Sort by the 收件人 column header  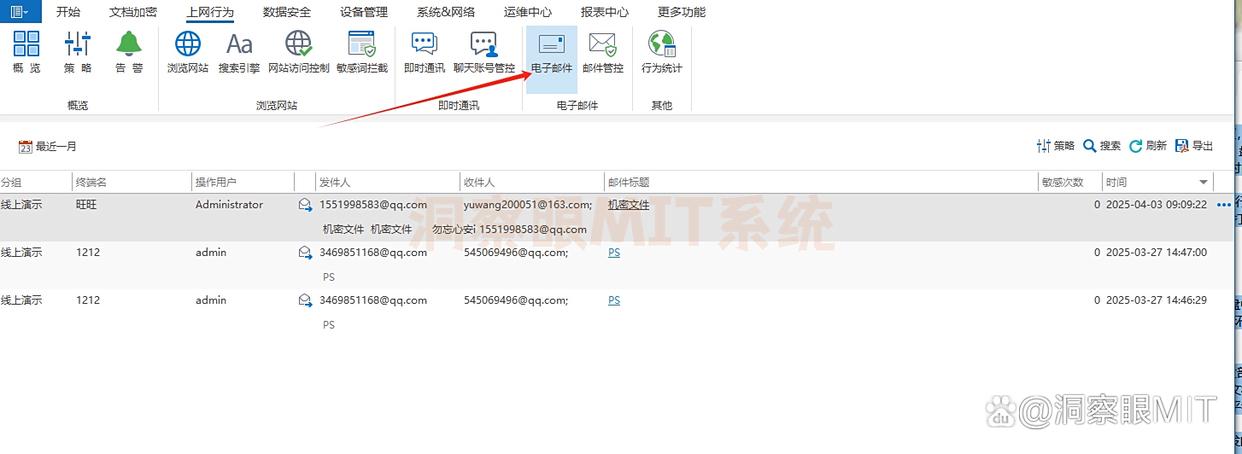click(479, 182)
